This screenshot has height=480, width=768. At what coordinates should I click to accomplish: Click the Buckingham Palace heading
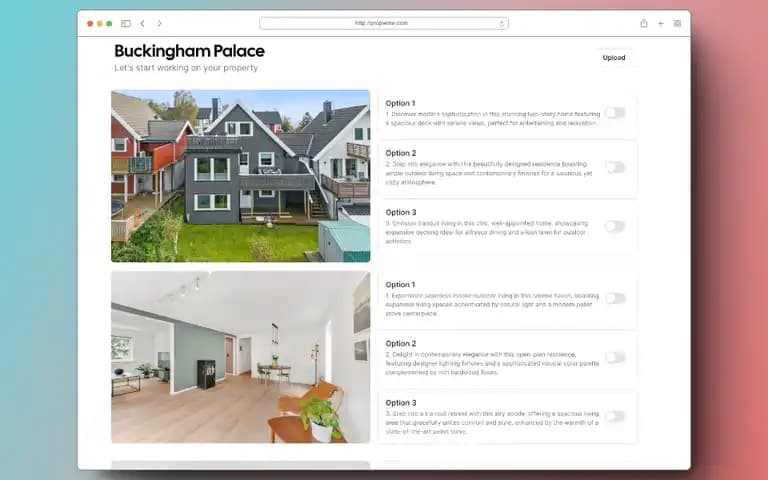(x=189, y=51)
